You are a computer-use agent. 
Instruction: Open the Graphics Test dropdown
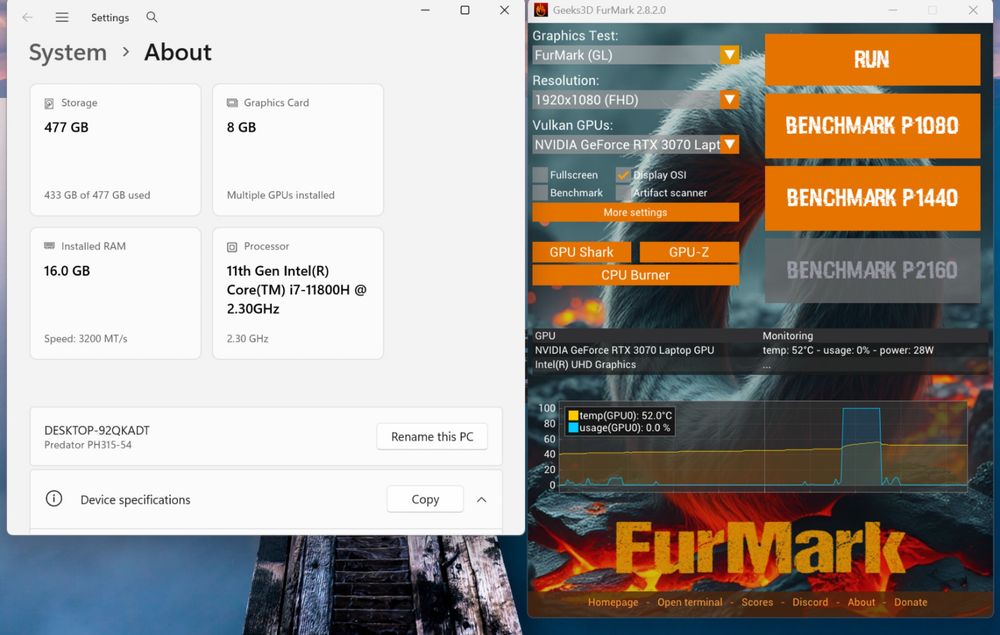click(730, 55)
